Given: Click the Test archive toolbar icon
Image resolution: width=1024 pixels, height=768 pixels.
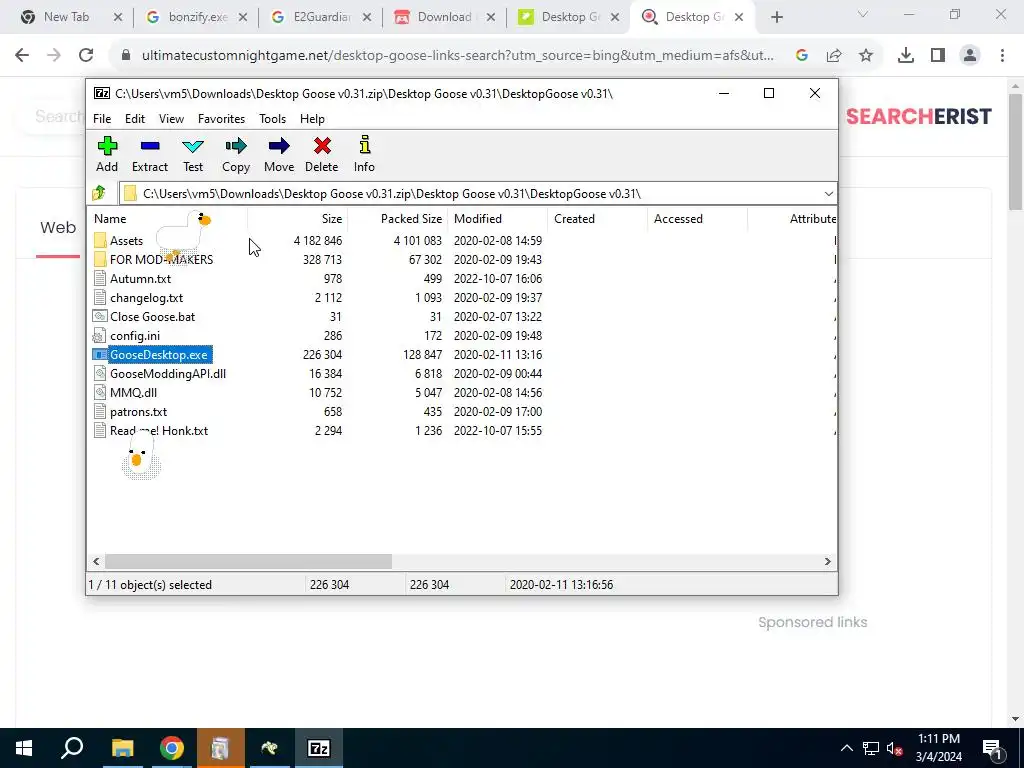Looking at the screenshot, I should [x=193, y=154].
